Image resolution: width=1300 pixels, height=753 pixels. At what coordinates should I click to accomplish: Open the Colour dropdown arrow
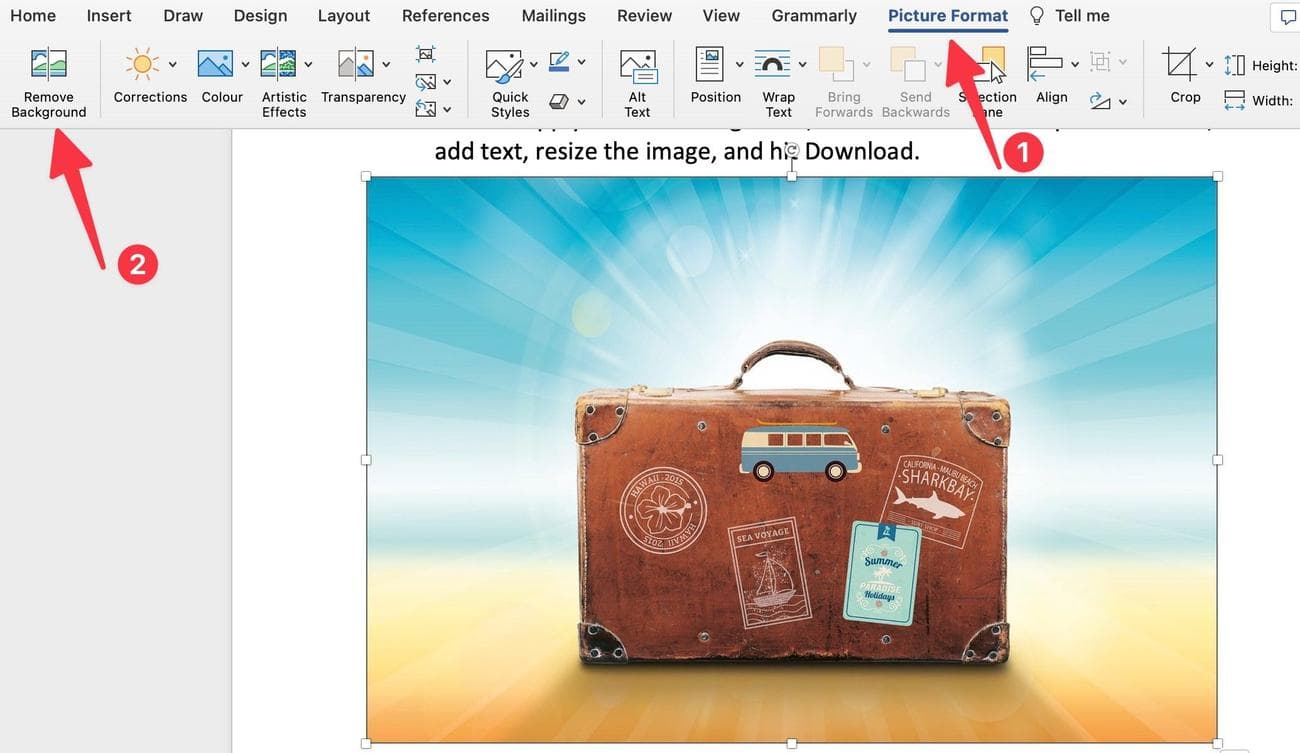tap(245, 62)
